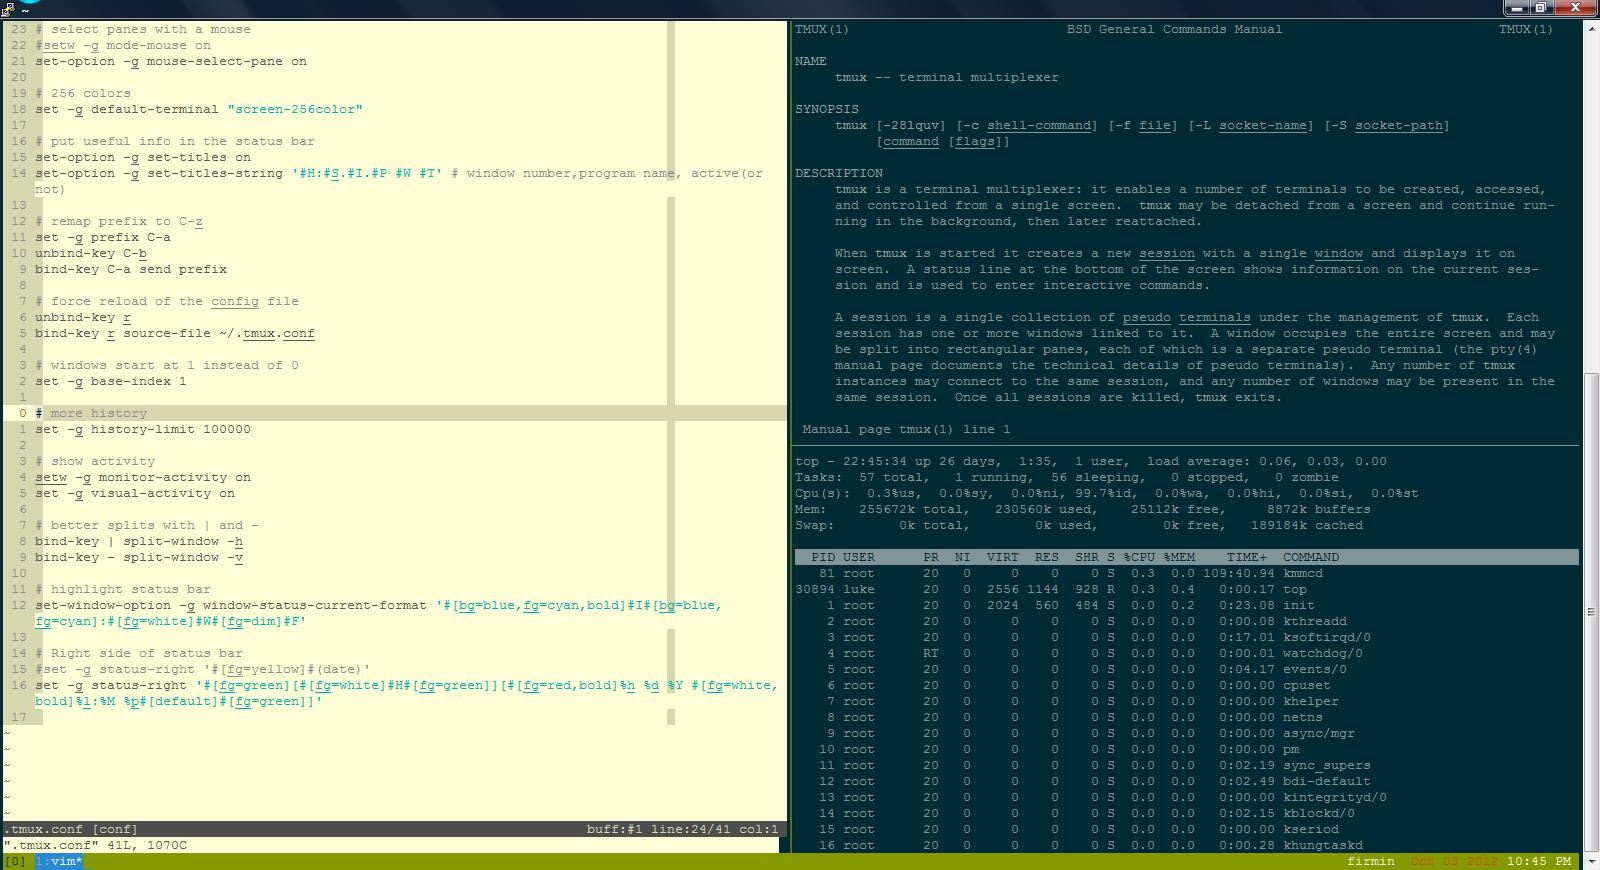
Task: Select the 1:vim tmux window tab
Action: click(59, 861)
